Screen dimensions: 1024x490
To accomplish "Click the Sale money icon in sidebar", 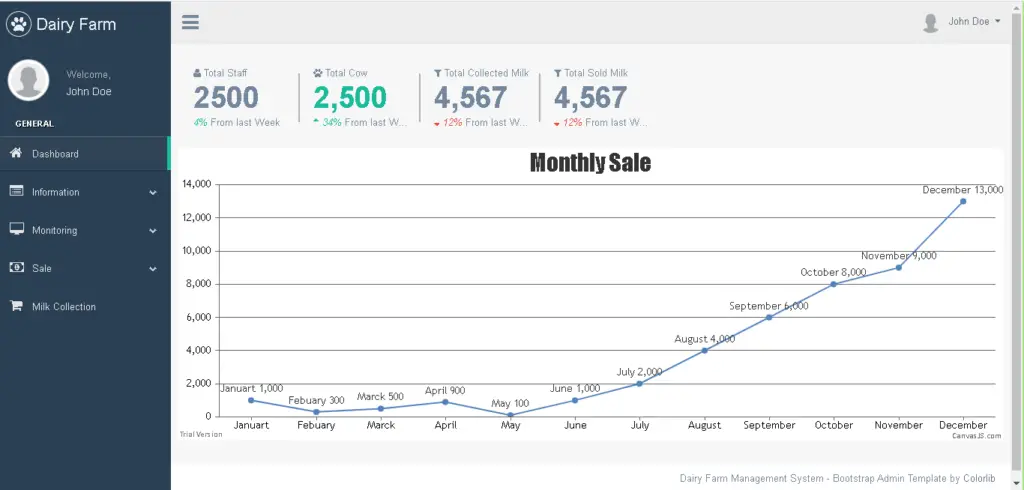I will click(16, 268).
